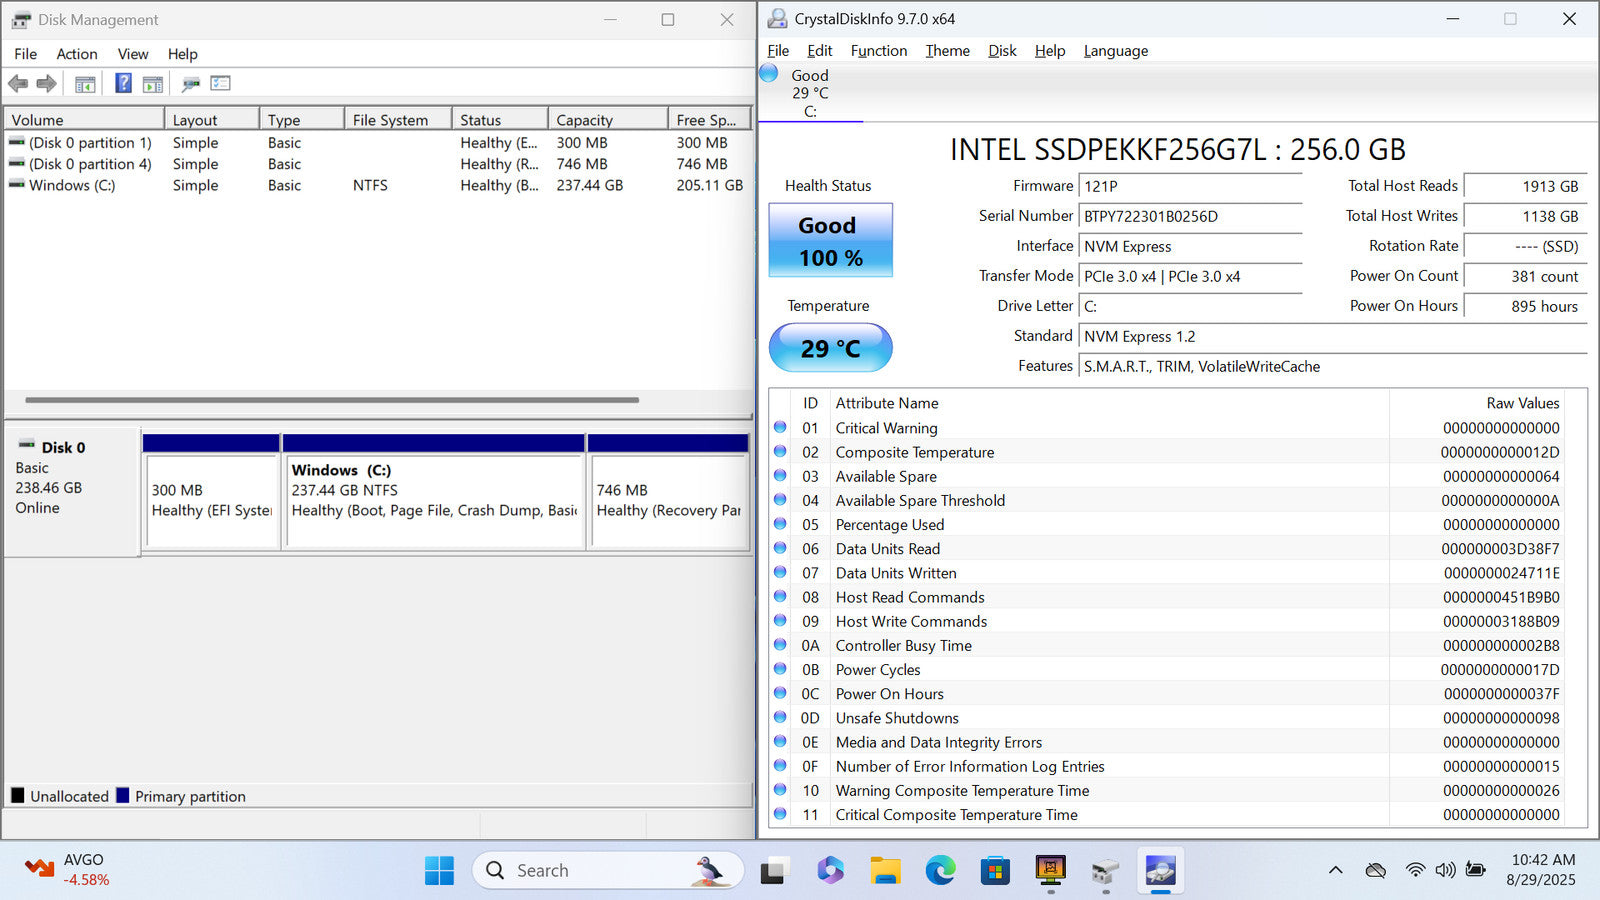Open CrystalDiskInfo Edit menu

click(x=820, y=51)
